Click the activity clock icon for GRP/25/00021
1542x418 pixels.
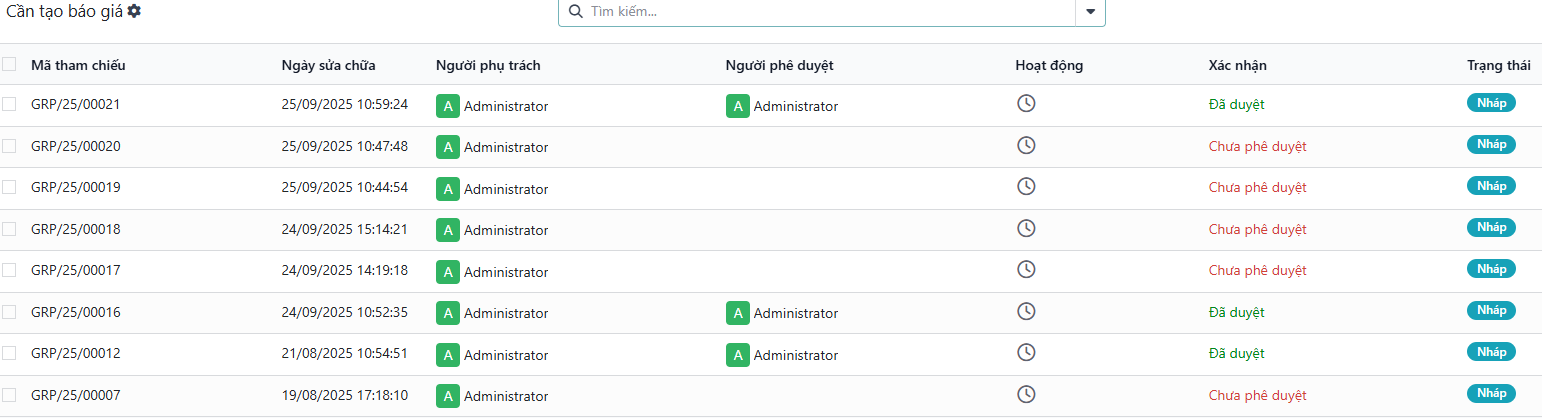tap(1025, 103)
